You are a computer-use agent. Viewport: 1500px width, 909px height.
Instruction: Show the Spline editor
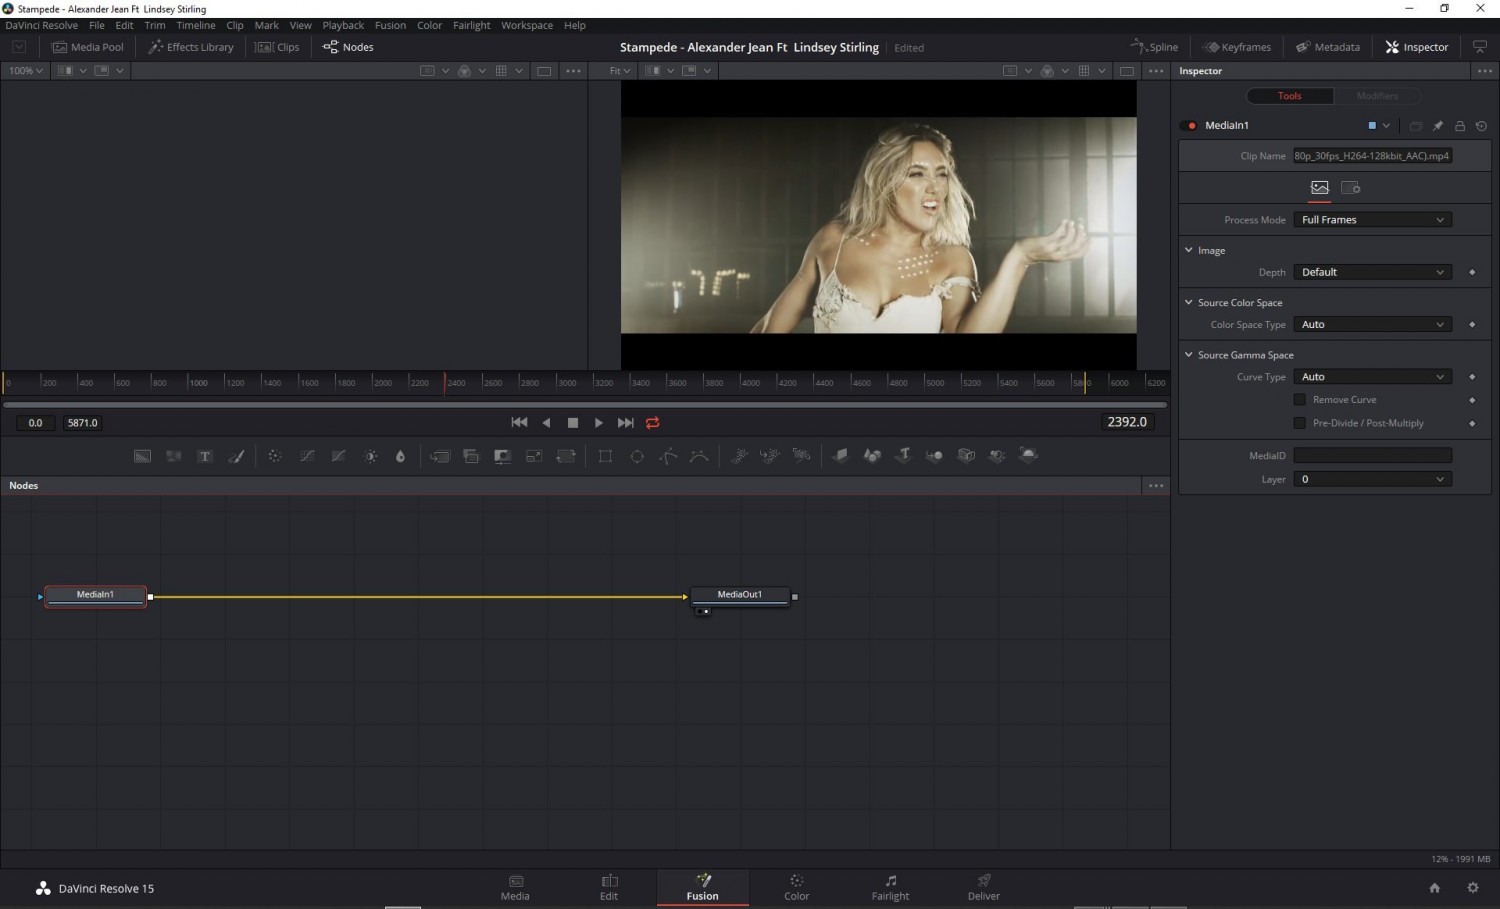tap(1154, 47)
